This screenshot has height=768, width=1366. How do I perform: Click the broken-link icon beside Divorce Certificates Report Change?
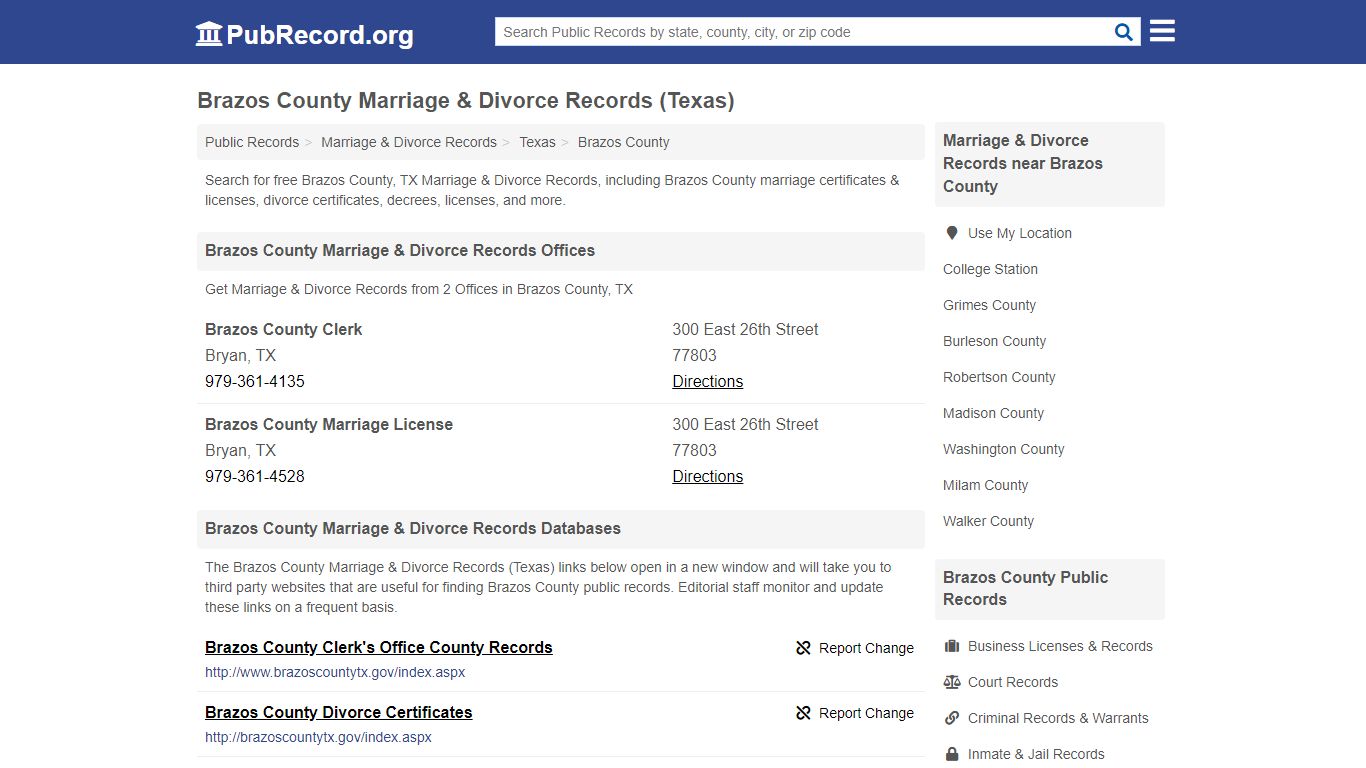pyautogui.click(x=803, y=713)
